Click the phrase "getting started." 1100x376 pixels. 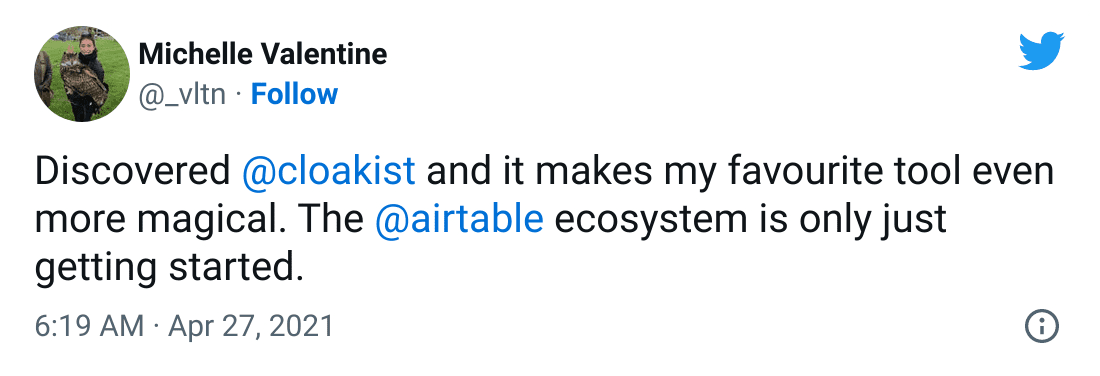click(169, 268)
